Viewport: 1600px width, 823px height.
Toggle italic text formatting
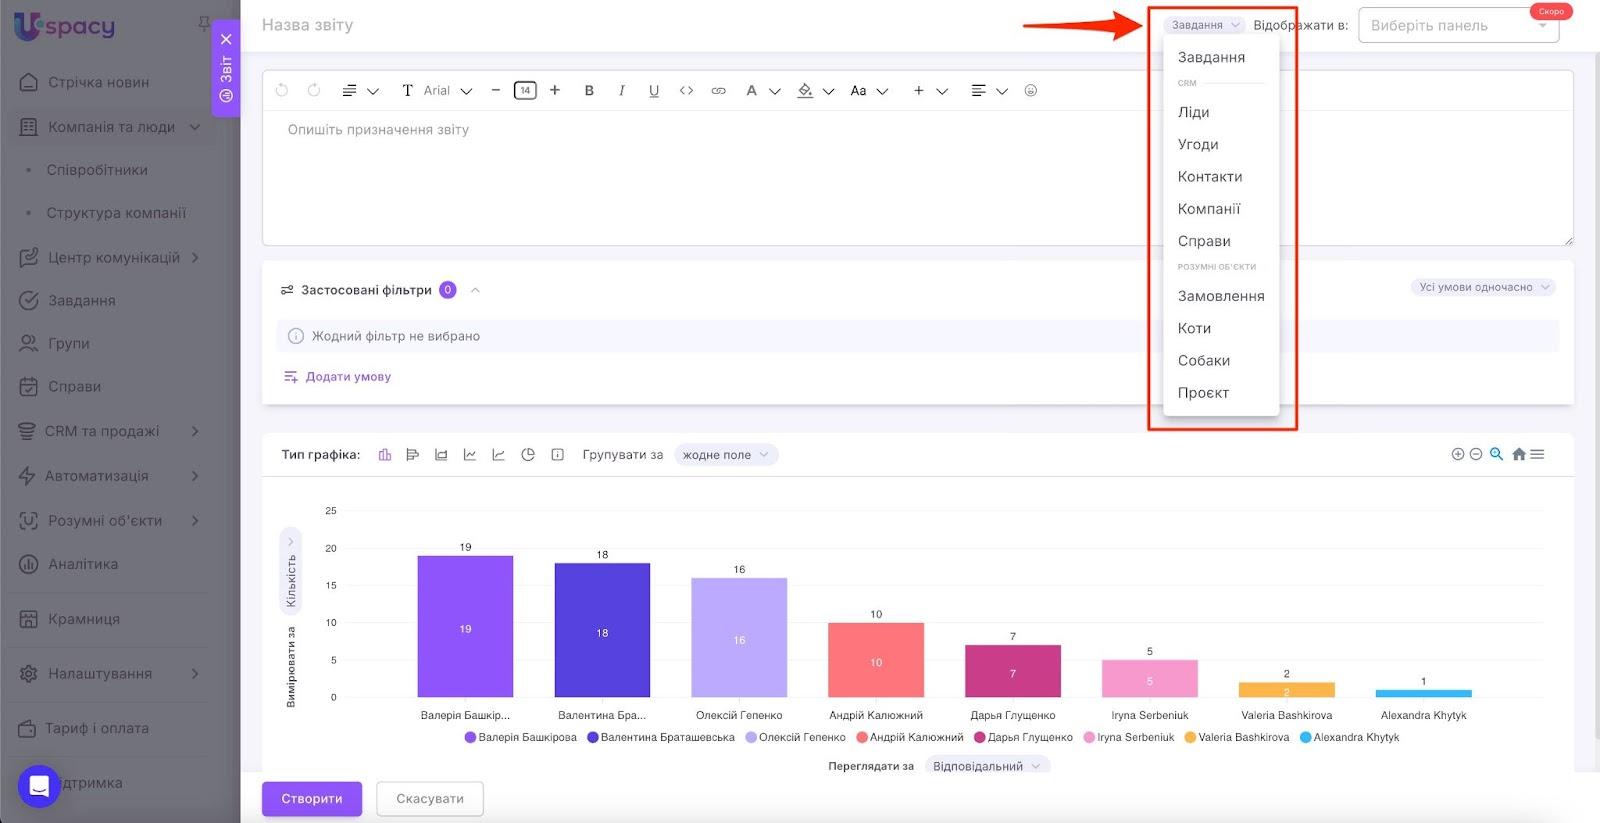pos(622,91)
